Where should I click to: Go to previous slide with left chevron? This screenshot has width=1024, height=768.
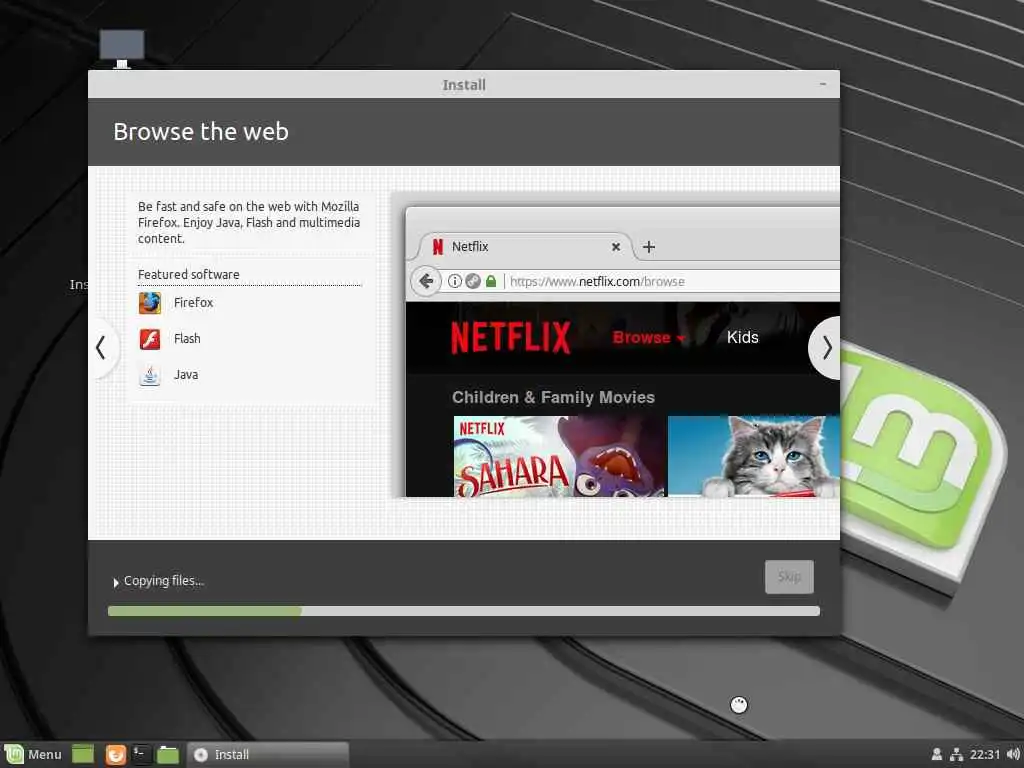tap(101, 347)
